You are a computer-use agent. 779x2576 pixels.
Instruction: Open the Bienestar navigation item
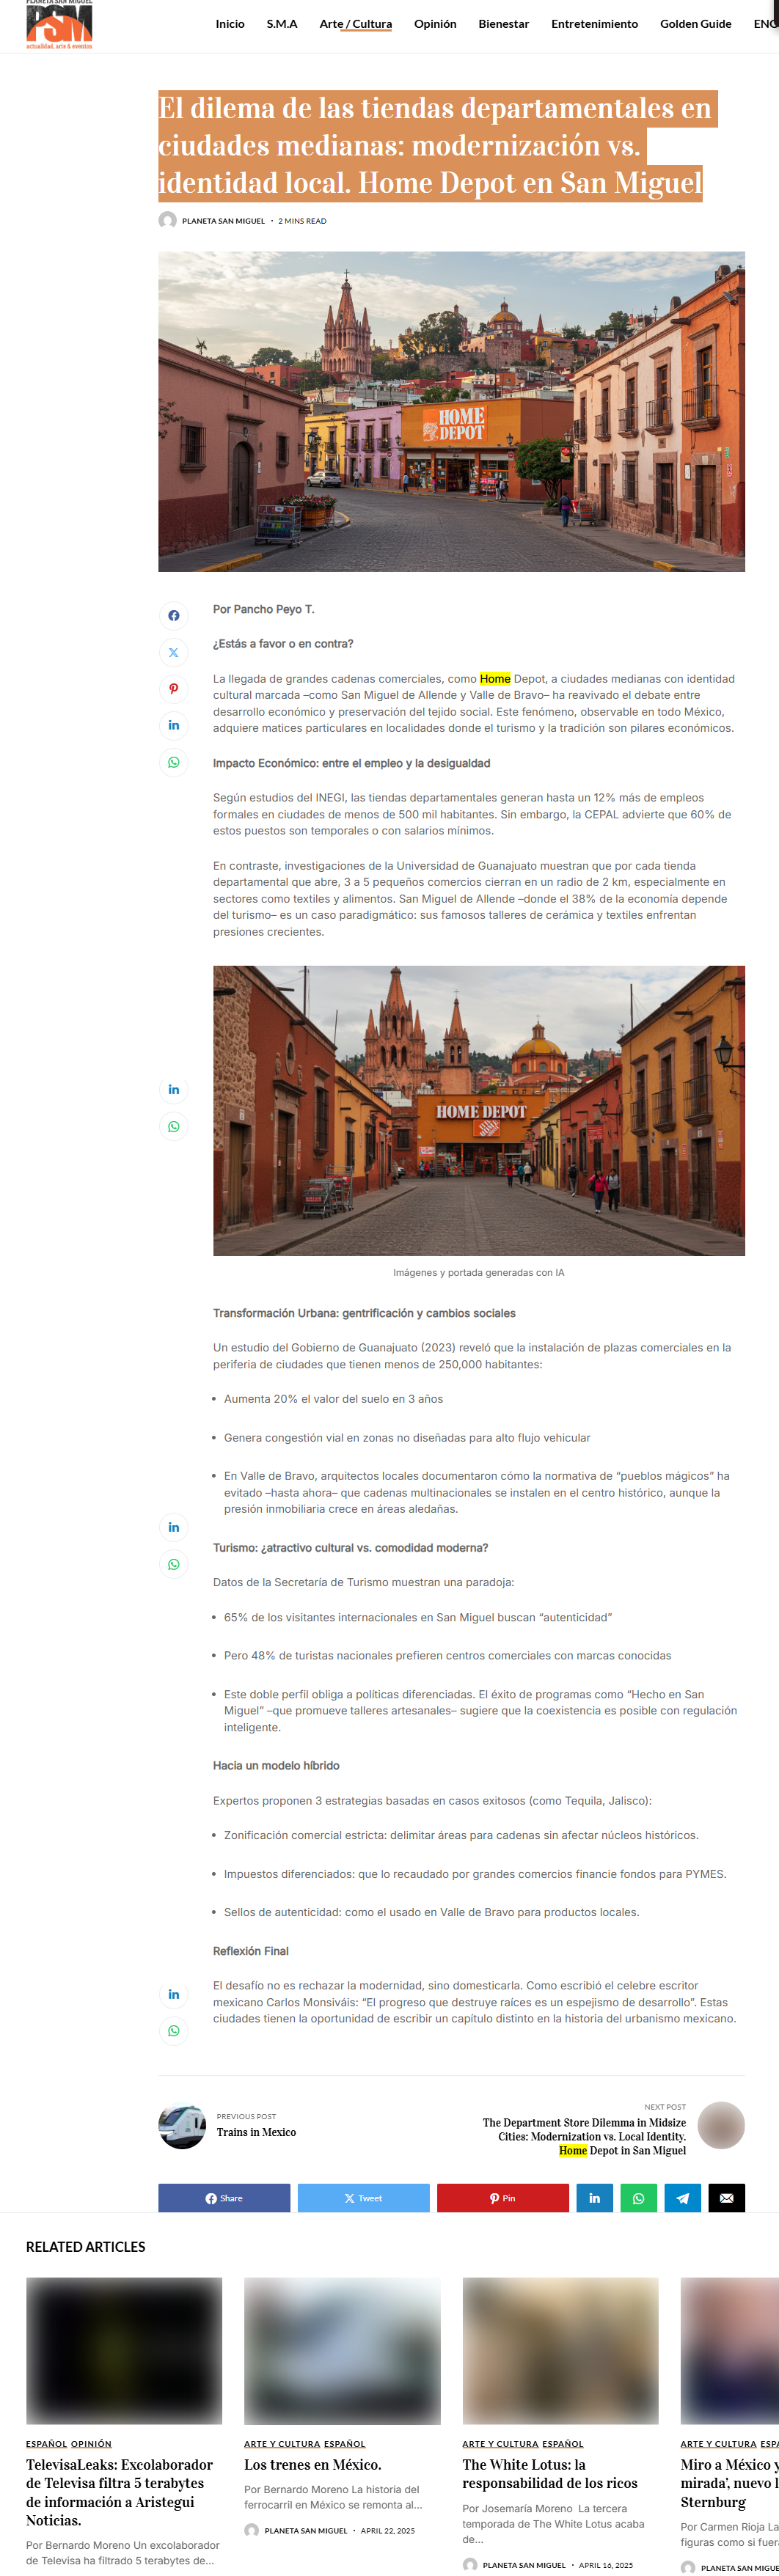[503, 24]
